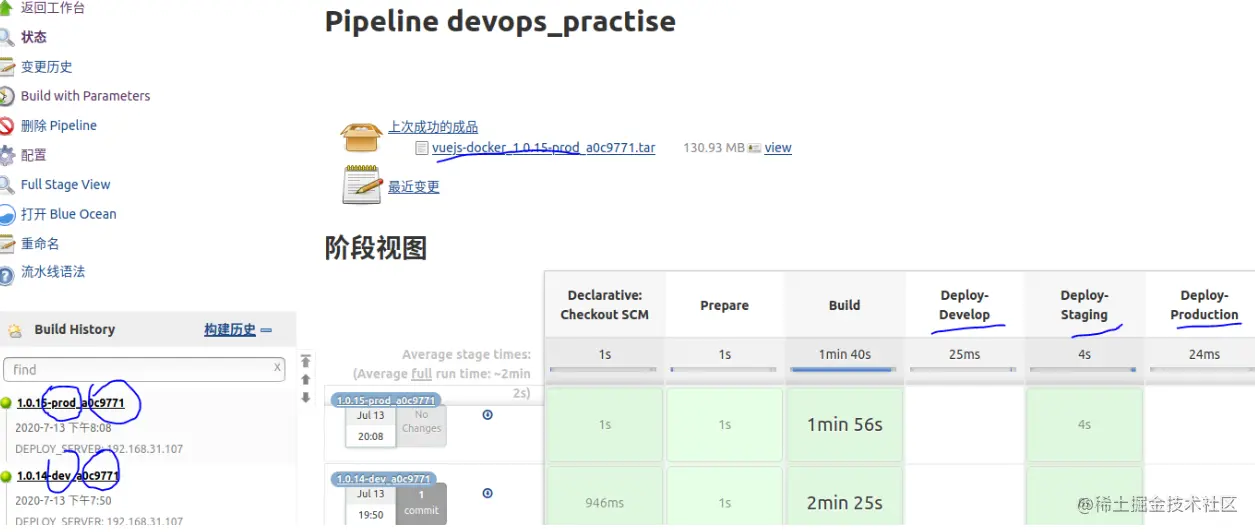Click the recent changes notepad icon
Viewport: 1255px width, 532px height.
(x=362, y=185)
